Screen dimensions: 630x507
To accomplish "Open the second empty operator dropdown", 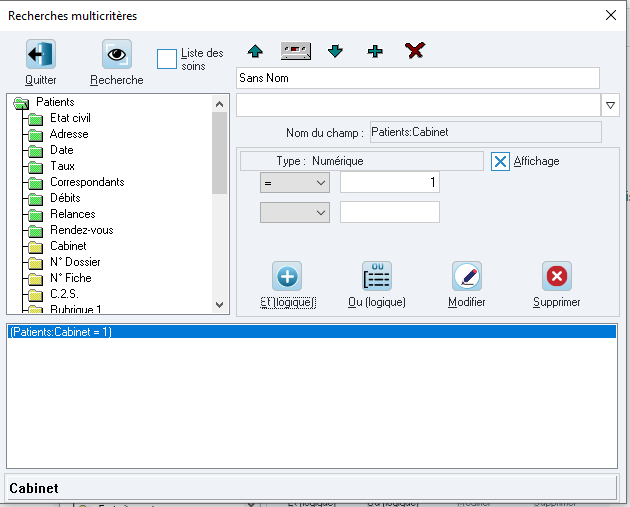I will tap(295, 213).
